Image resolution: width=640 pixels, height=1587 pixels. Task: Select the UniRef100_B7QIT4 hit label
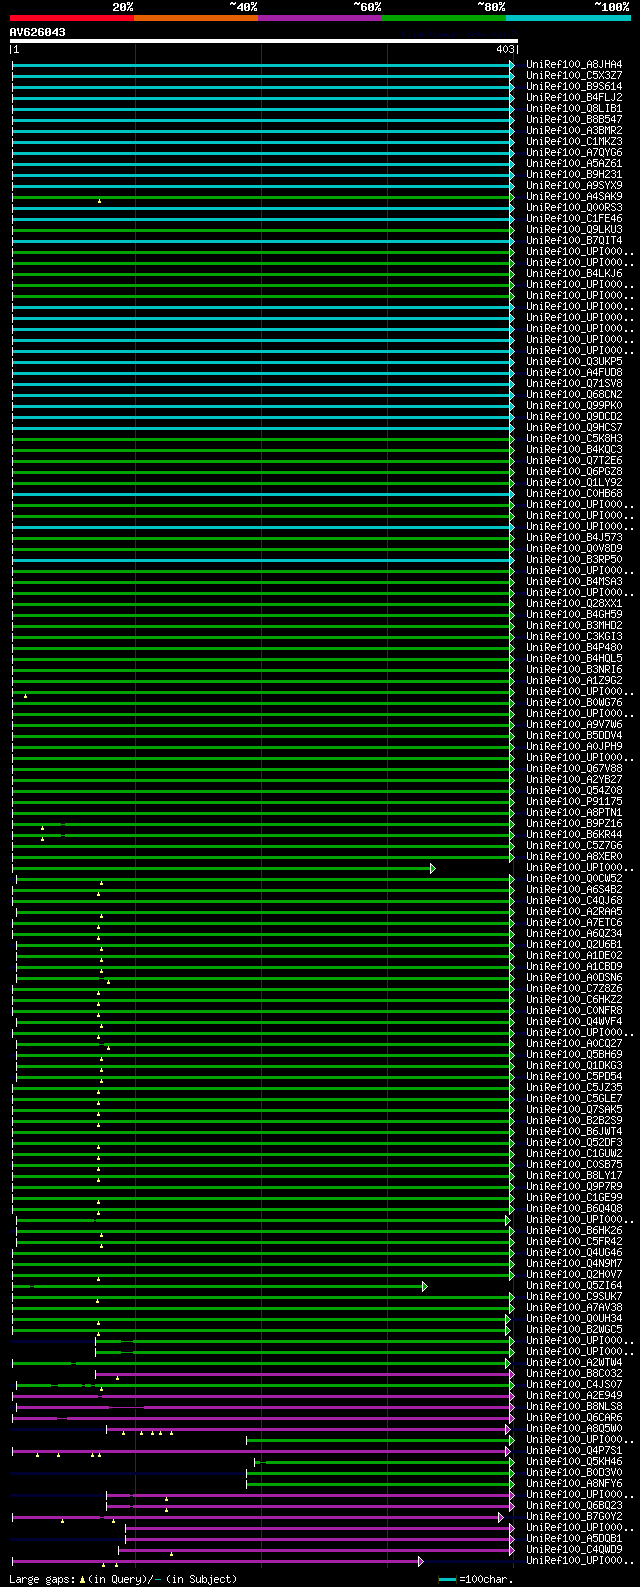click(574, 241)
